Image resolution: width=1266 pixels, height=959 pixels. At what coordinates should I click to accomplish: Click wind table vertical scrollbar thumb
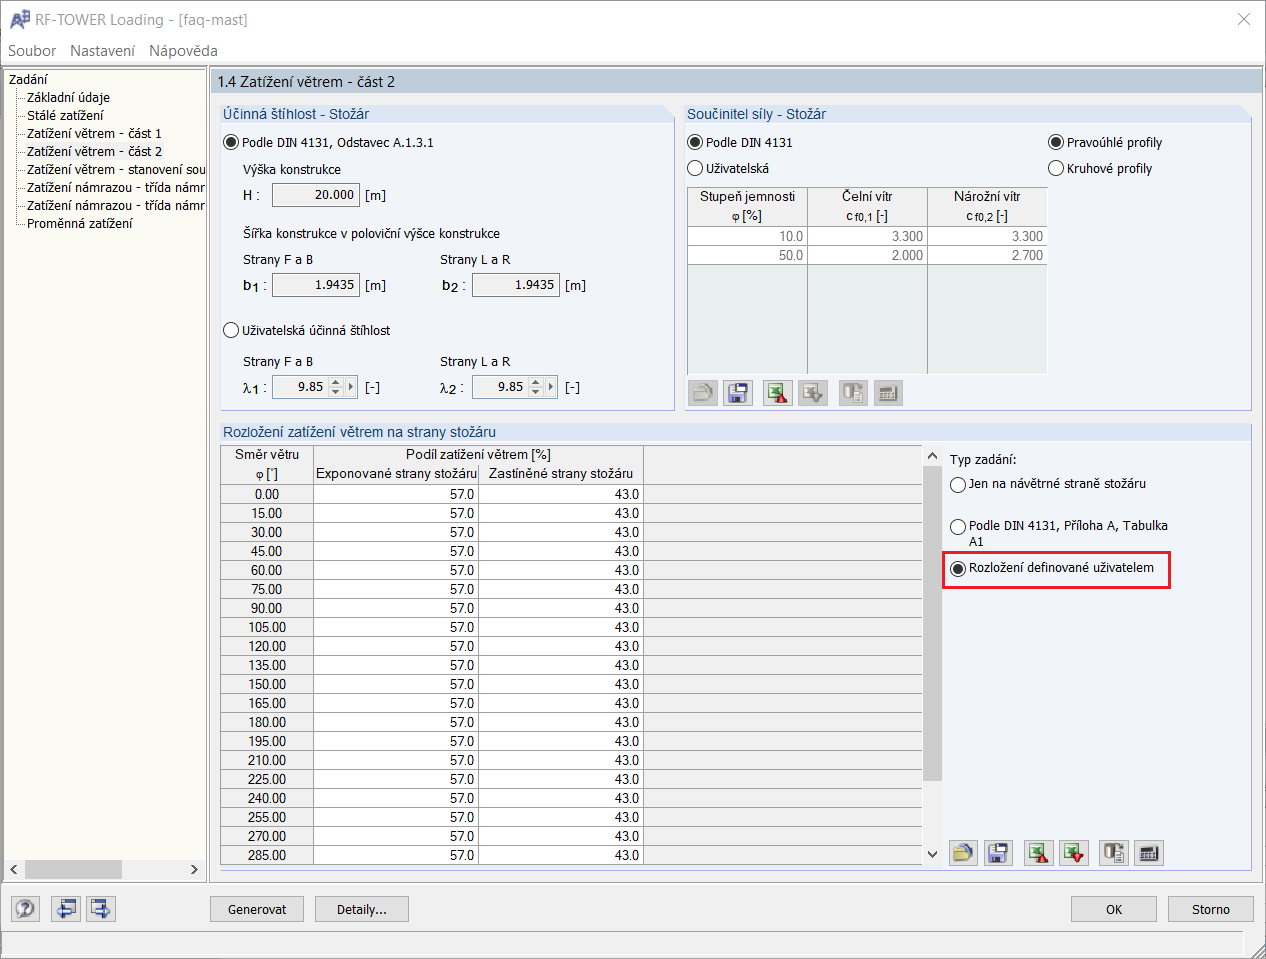tap(933, 624)
